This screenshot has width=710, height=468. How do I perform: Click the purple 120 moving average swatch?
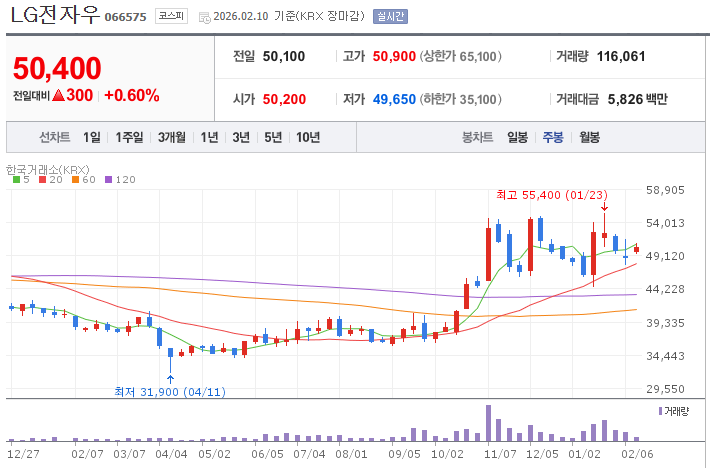click(108, 180)
